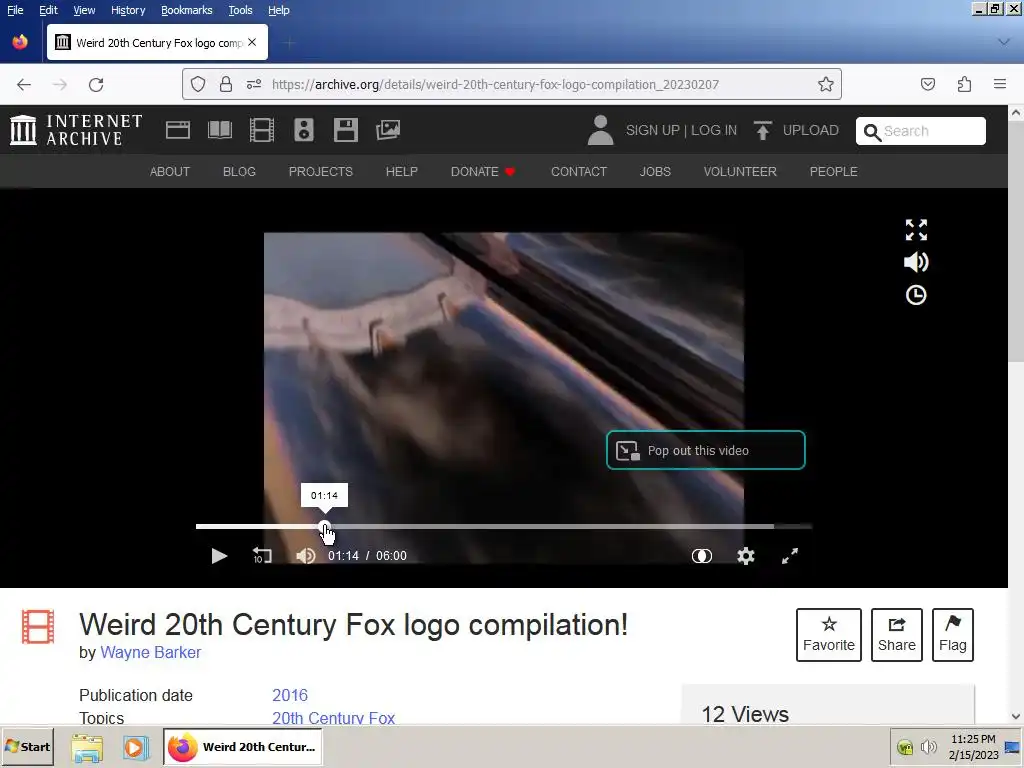Click the video seek handle at 01:14
Screen dimensions: 1024x768
click(325, 526)
